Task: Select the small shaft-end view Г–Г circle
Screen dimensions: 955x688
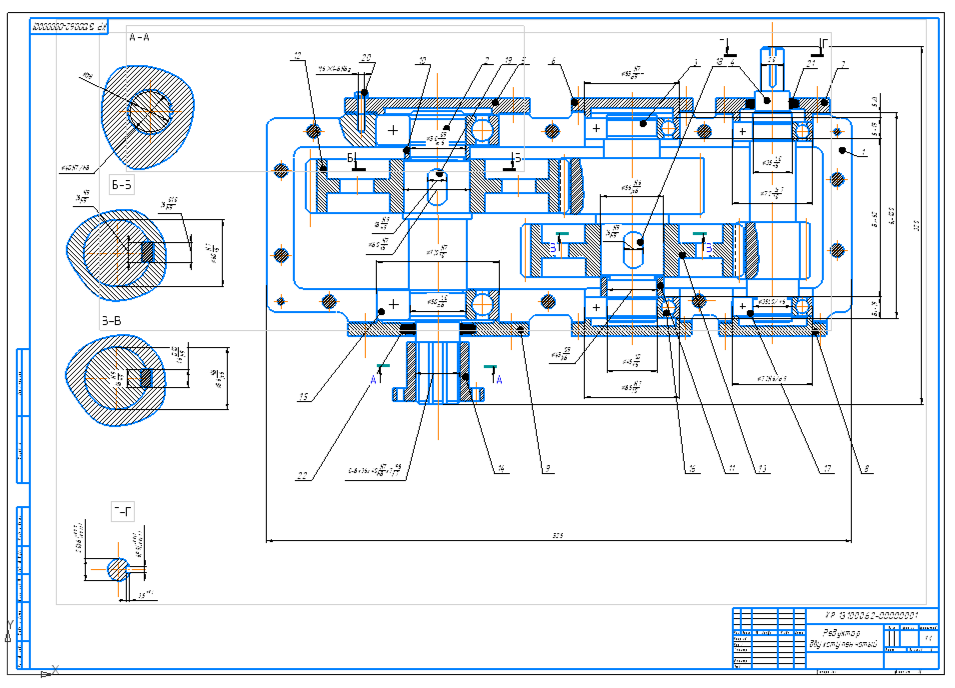Action: point(118,569)
